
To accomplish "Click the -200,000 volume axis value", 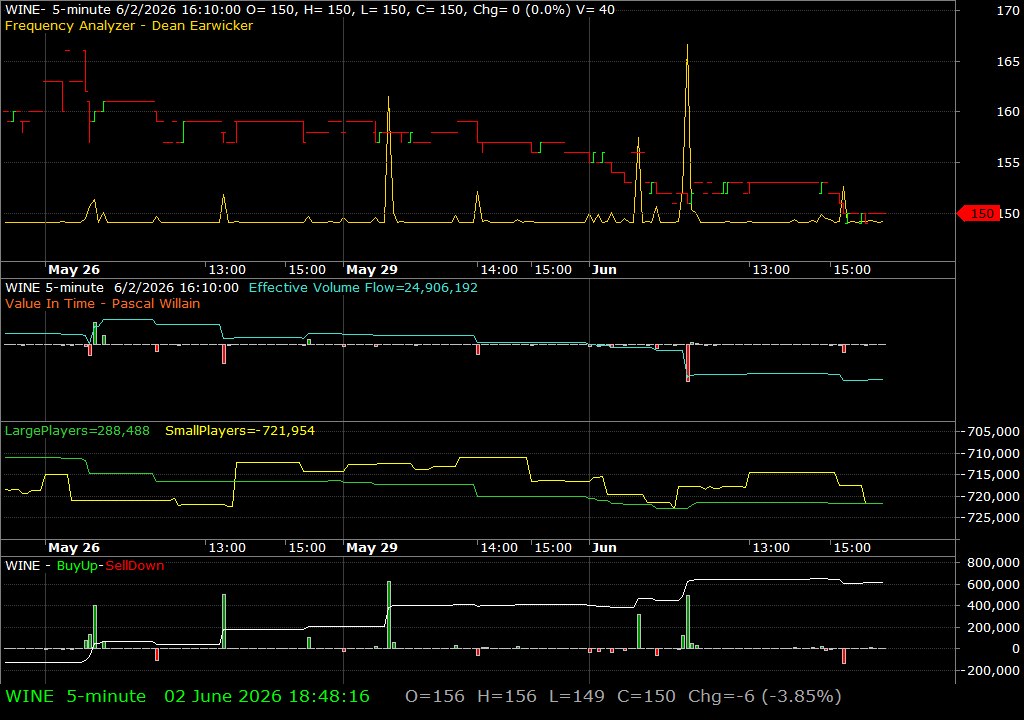I will [990, 670].
